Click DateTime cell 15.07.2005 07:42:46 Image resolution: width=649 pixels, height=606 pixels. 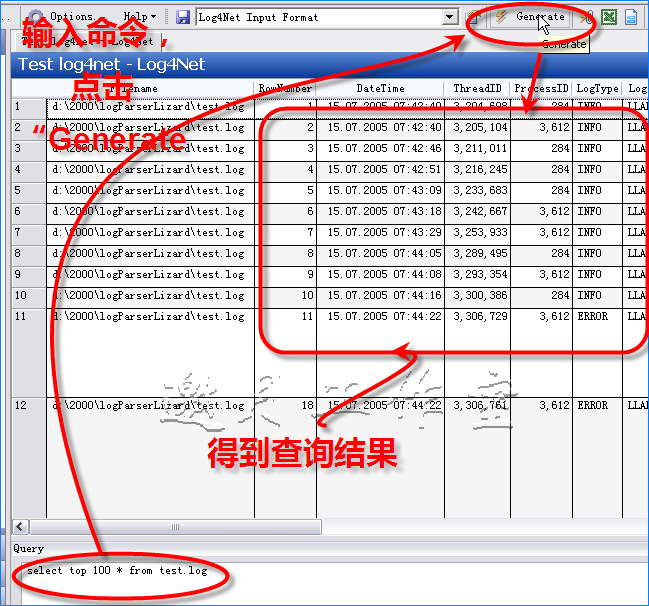(x=380, y=149)
